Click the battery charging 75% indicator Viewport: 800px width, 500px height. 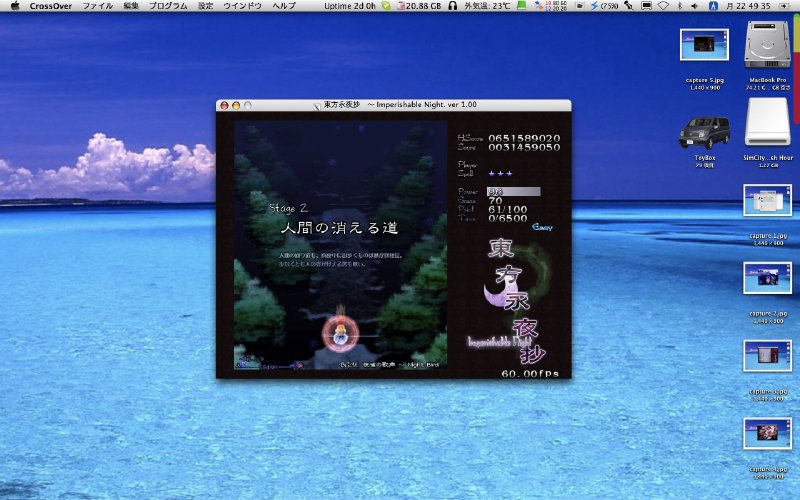tap(604, 6)
